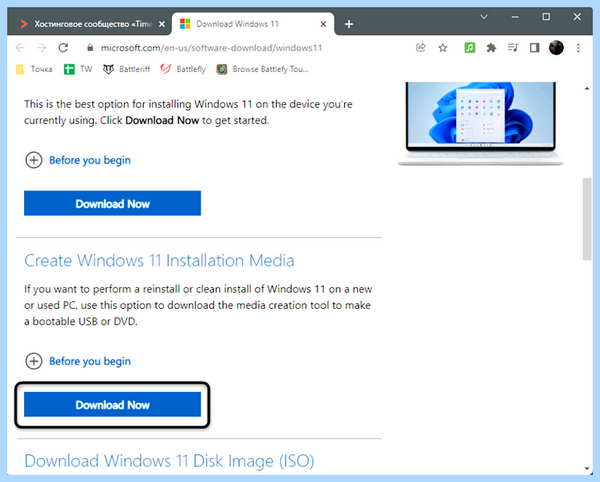Click Download Now under Installation Media
The width and height of the screenshot is (600, 482).
112,404
